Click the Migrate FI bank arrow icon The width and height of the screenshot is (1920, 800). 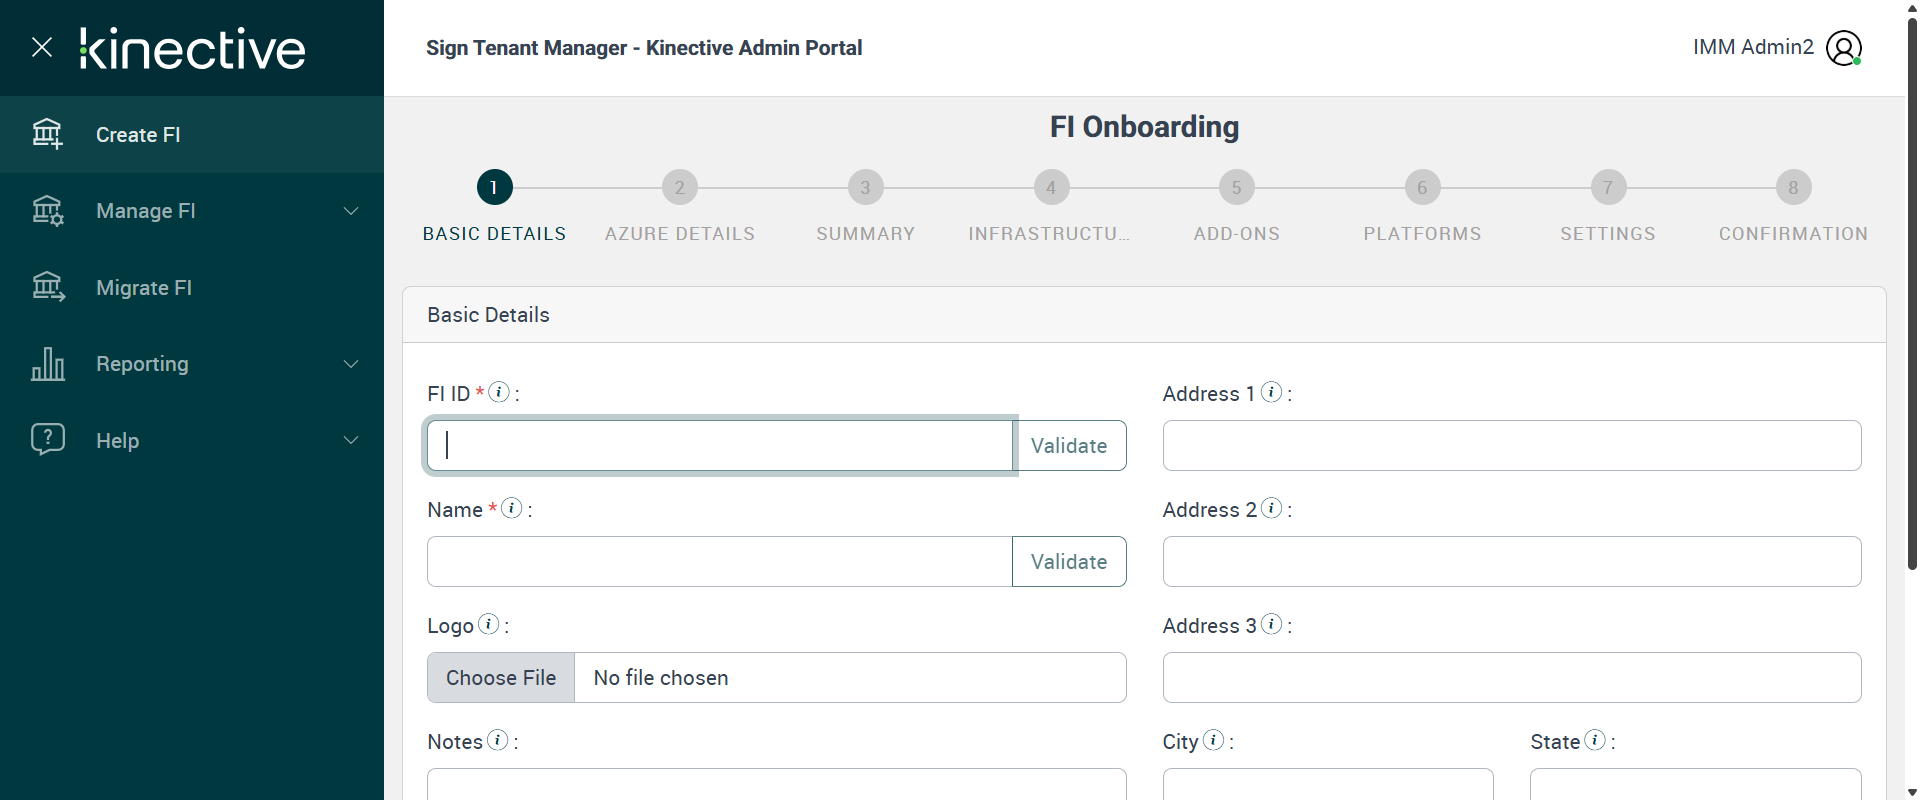[48, 287]
